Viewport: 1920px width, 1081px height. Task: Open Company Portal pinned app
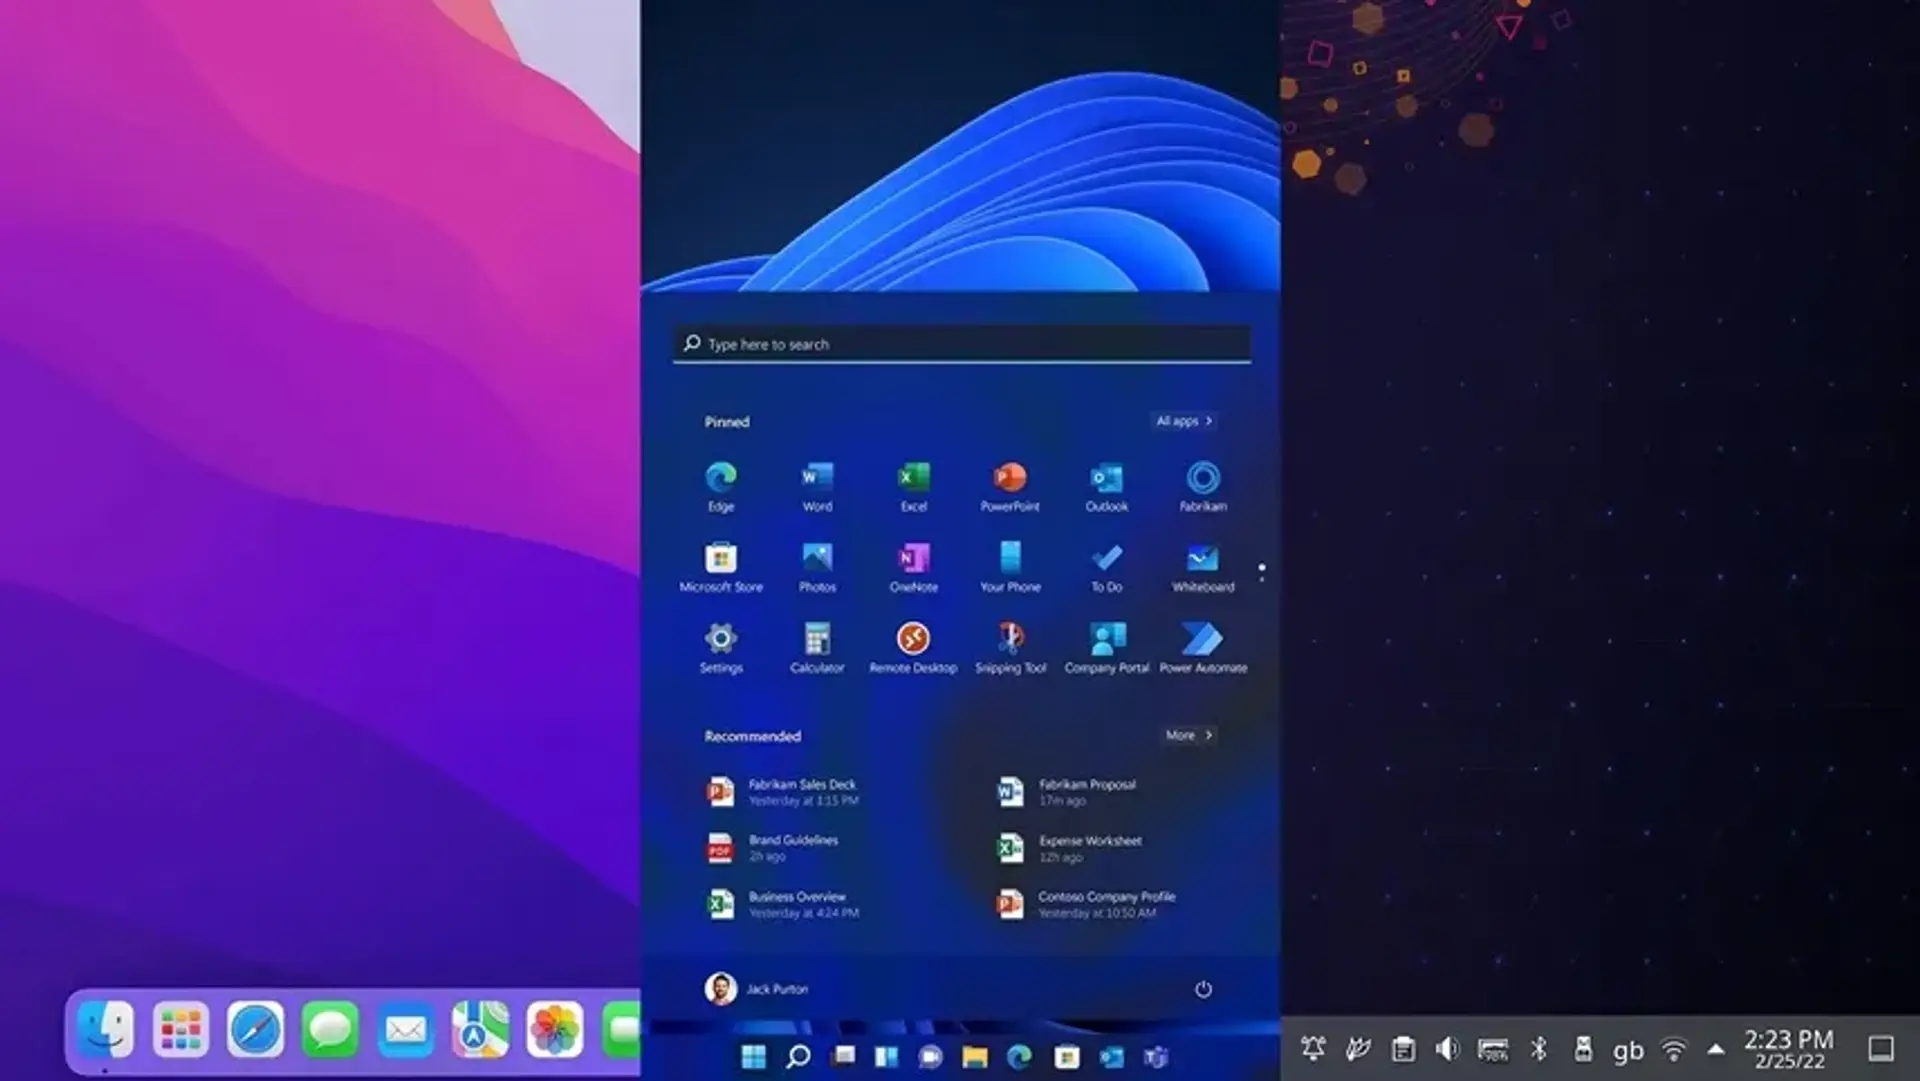[x=1106, y=648]
